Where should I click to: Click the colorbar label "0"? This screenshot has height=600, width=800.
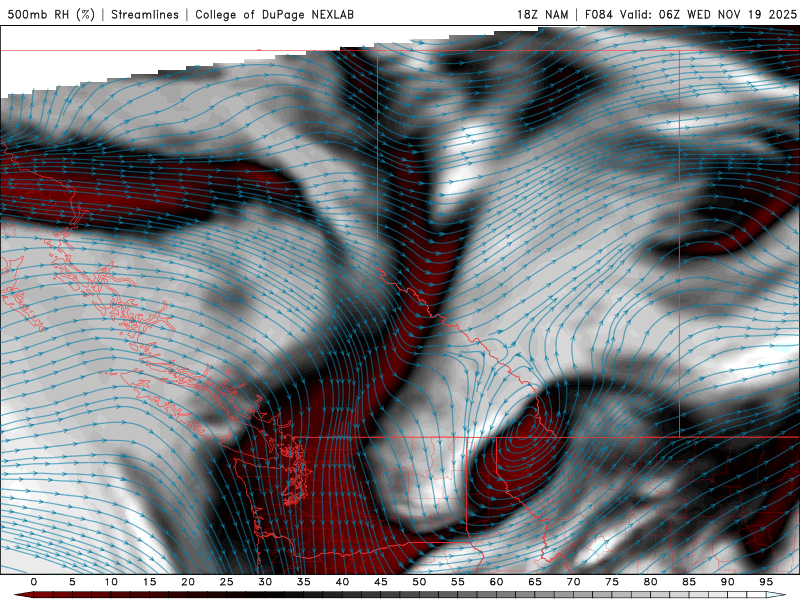coord(34,582)
